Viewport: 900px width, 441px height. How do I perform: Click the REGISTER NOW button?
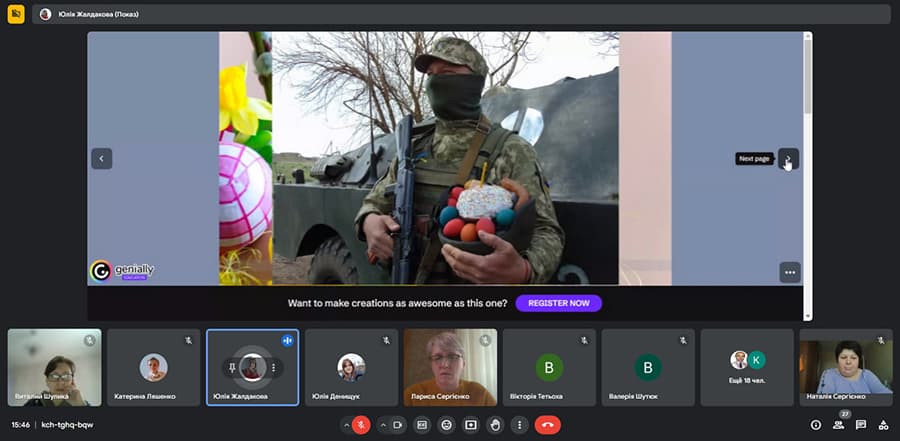558,303
